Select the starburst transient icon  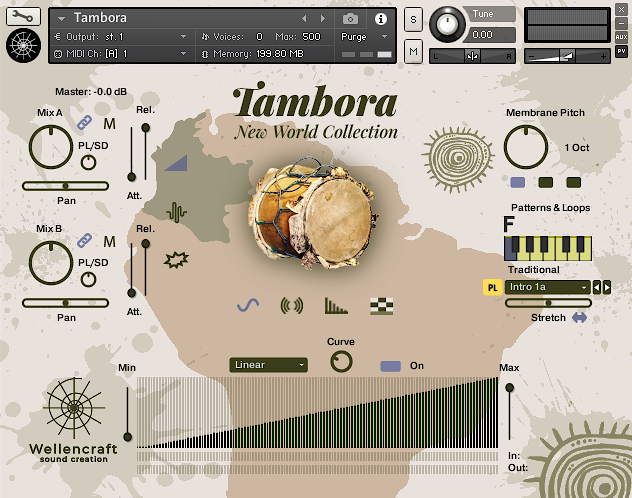click(x=176, y=260)
